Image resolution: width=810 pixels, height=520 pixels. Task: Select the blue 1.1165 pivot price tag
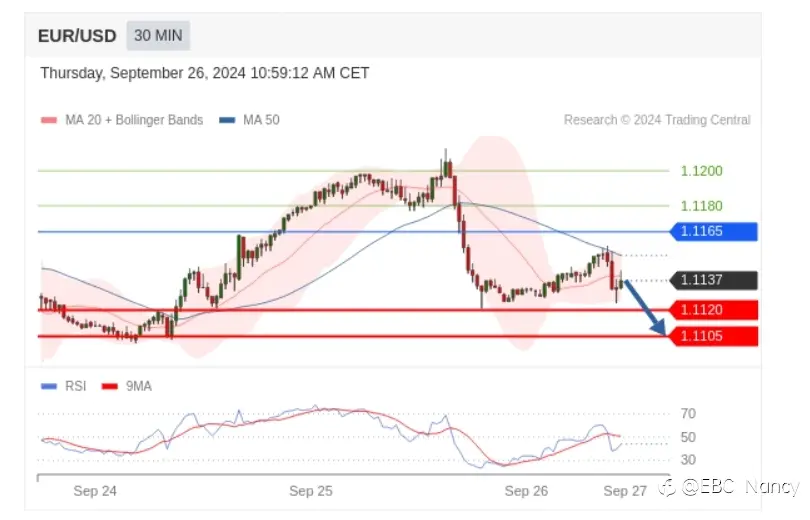(x=713, y=231)
